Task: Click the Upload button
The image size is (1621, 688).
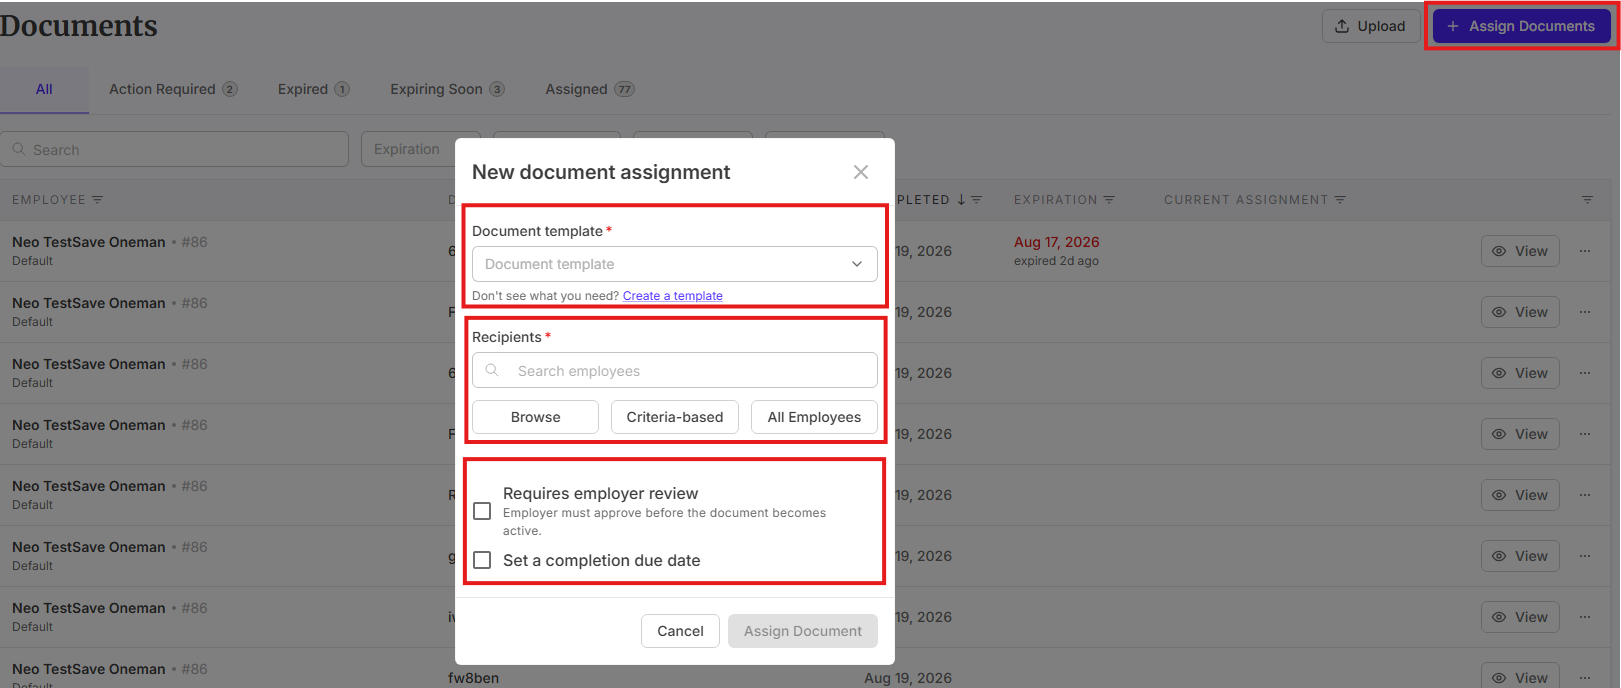Action: click(x=1370, y=26)
